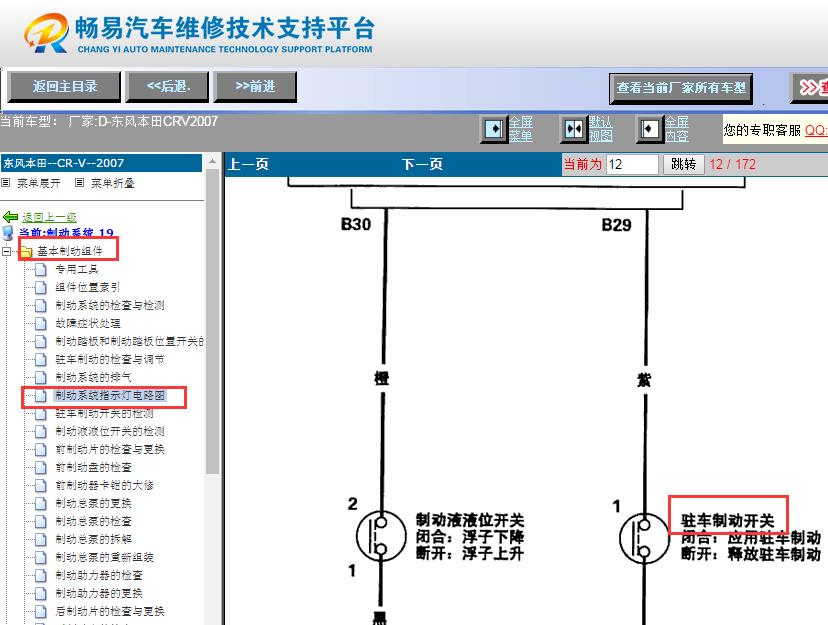This screenshot has width=828, height=625.
Task: Click the 12 / 172 page counter
Action: coord(732,164)
